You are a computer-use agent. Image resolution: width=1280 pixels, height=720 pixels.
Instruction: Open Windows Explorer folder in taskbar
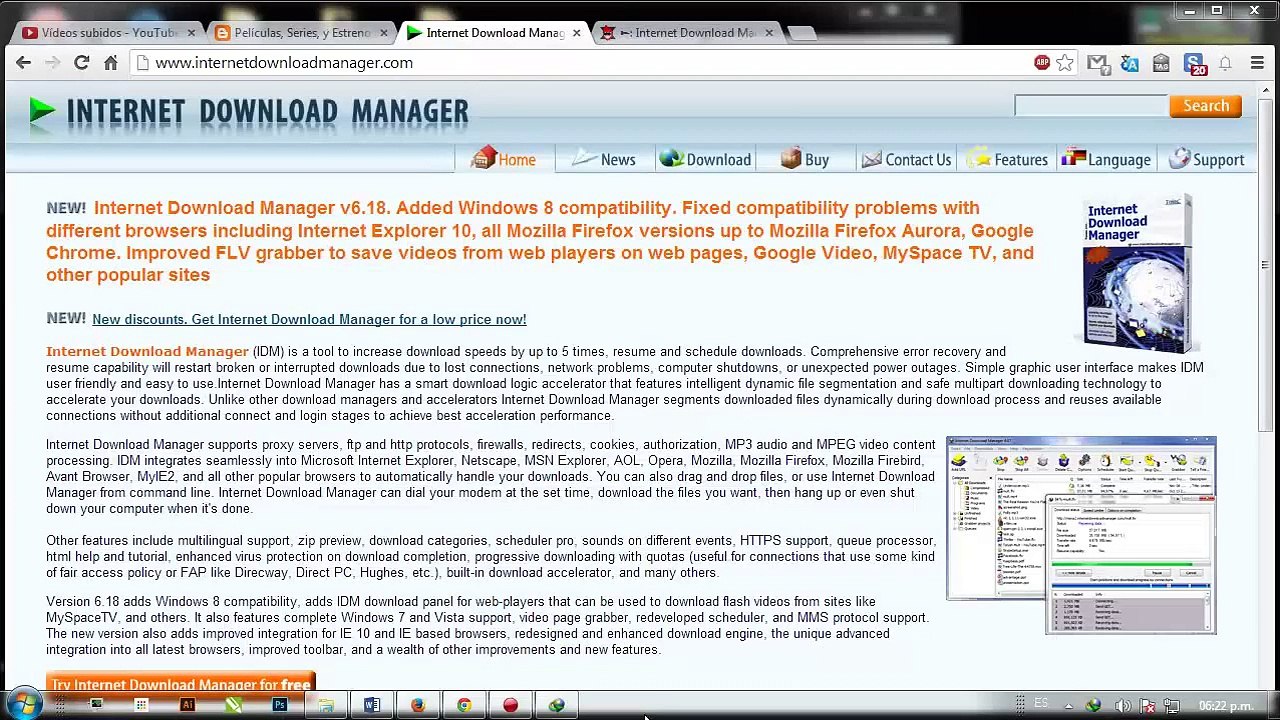pyautogui.click(x=326, y=705)
